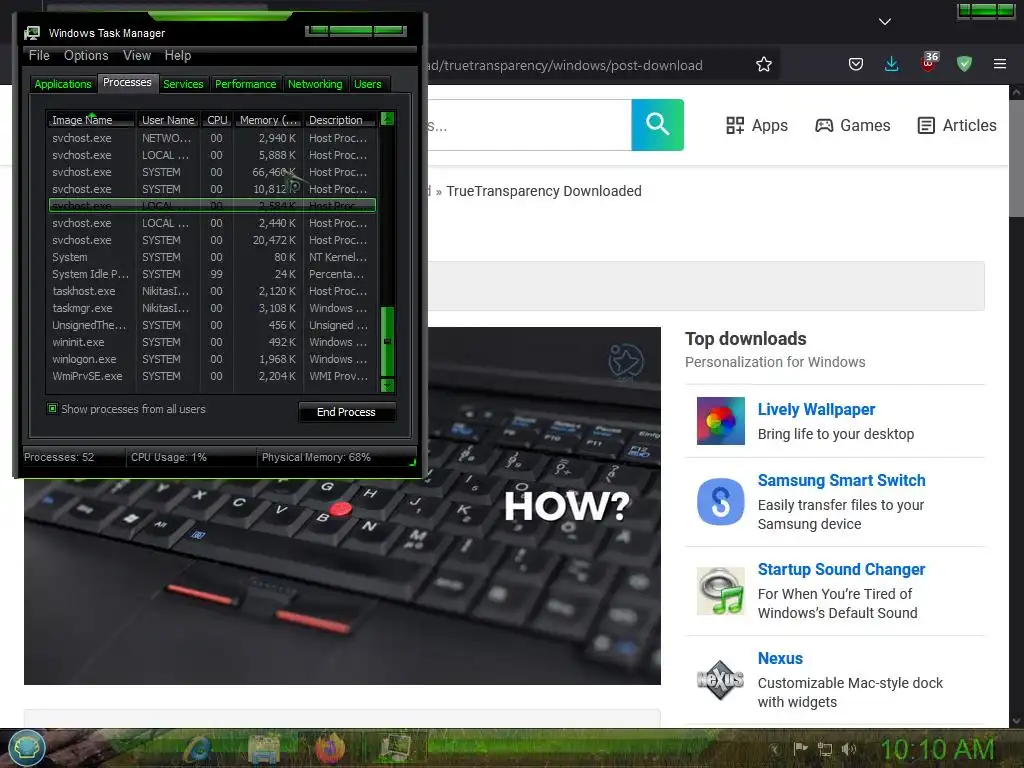Open the Samsung Smart Switch link
Viewport: 1024px width, 768px height.
(x=841, y=481)
